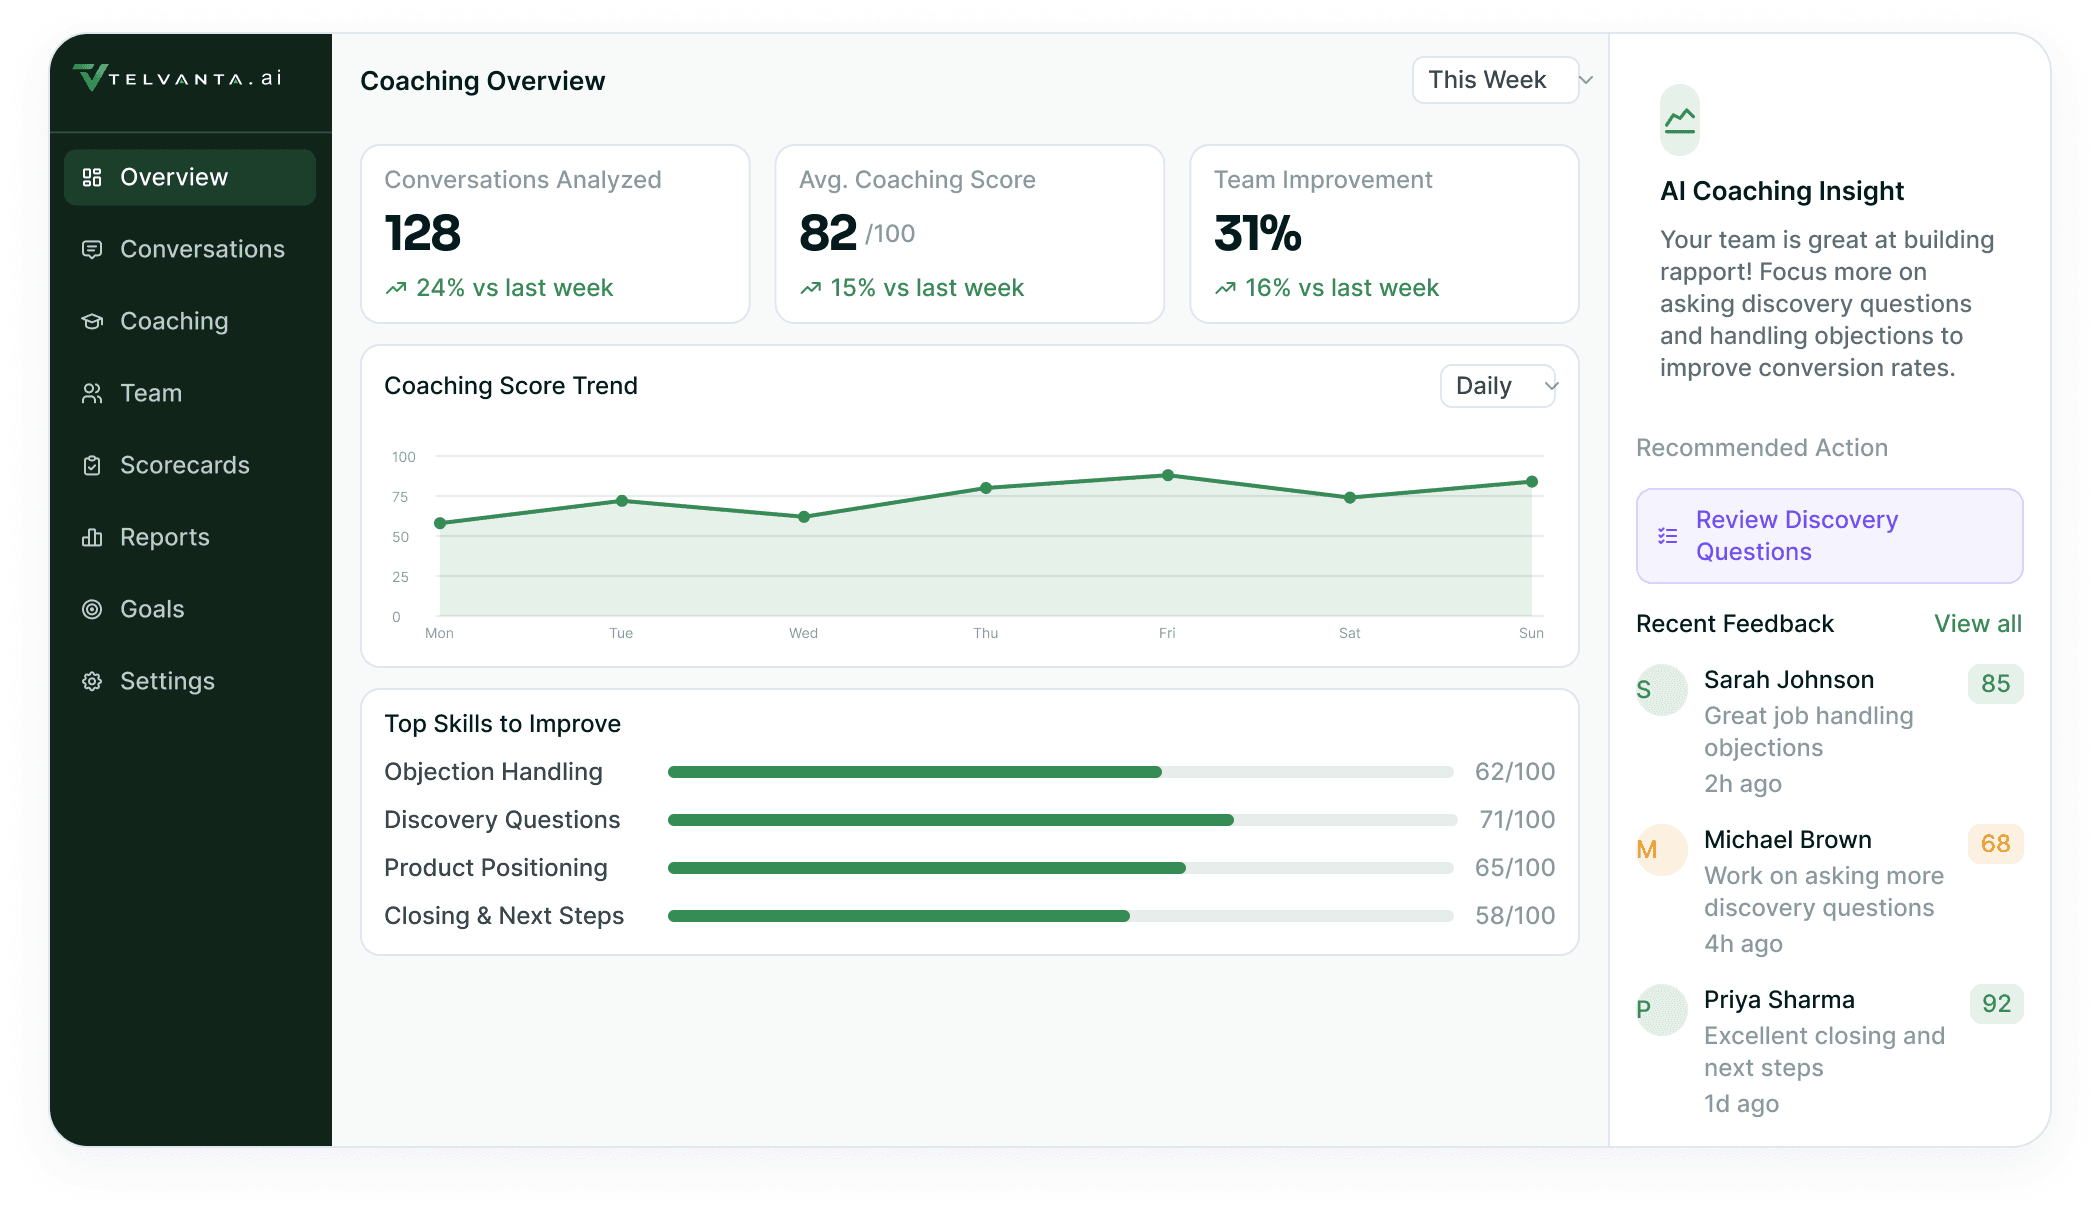Click the 65/100 Product Positioning score
The height and width of the screenshot is (1212, 2100).
[1515, 868]
